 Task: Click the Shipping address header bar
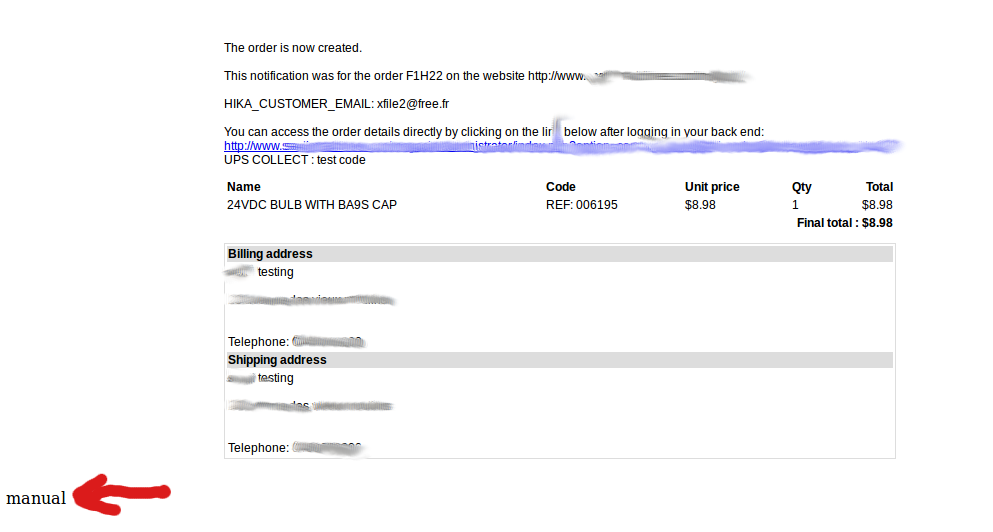coord(560,360)
